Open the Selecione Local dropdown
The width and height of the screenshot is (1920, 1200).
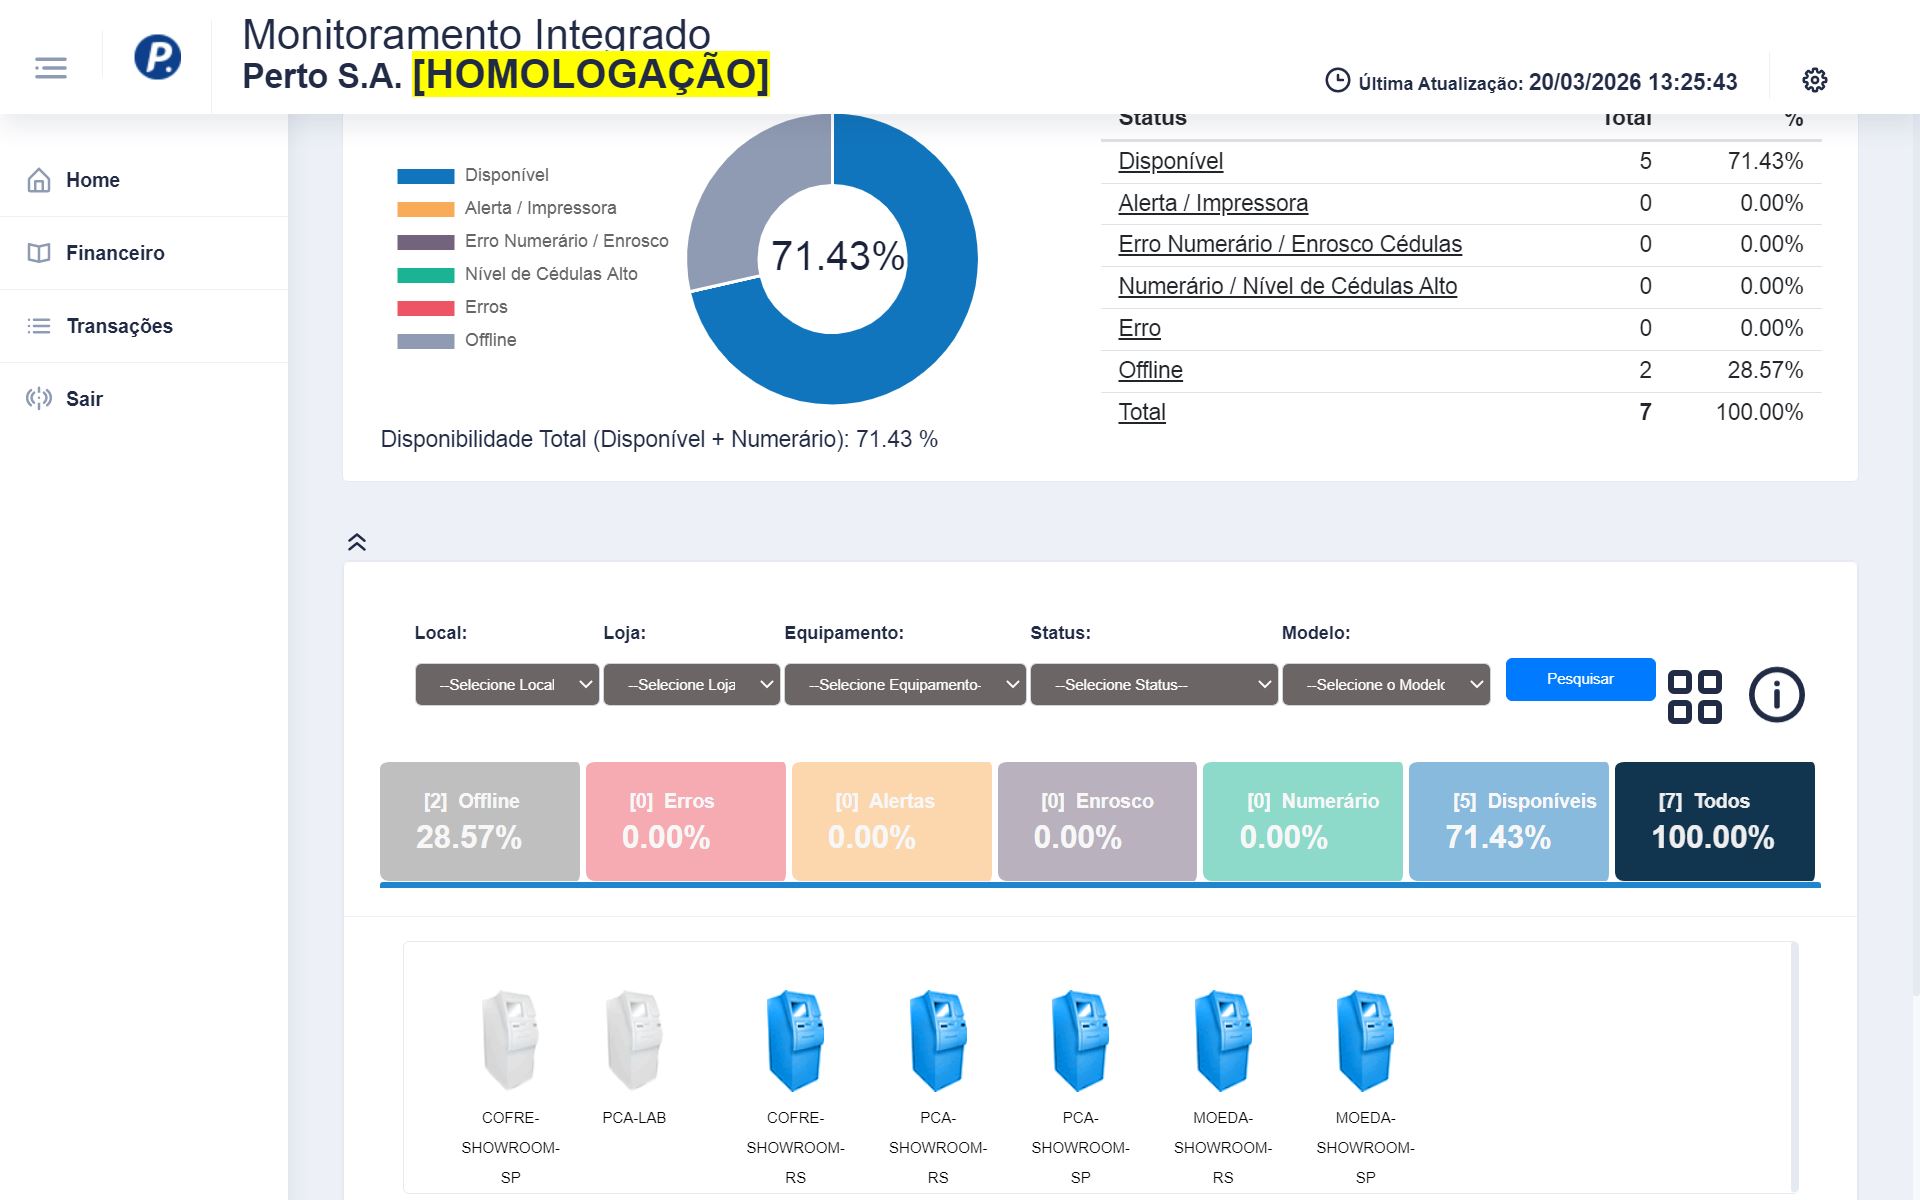point(506,684)
